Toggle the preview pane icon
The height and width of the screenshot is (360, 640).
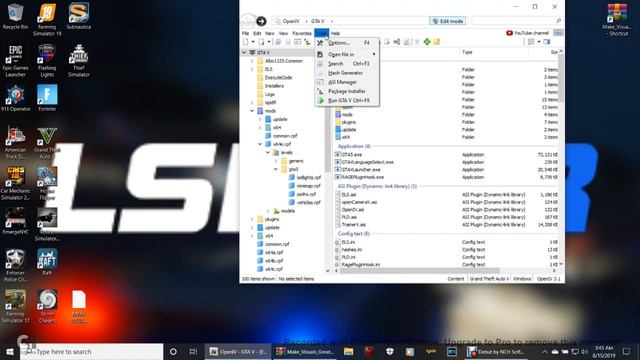(x=547, y=42)
